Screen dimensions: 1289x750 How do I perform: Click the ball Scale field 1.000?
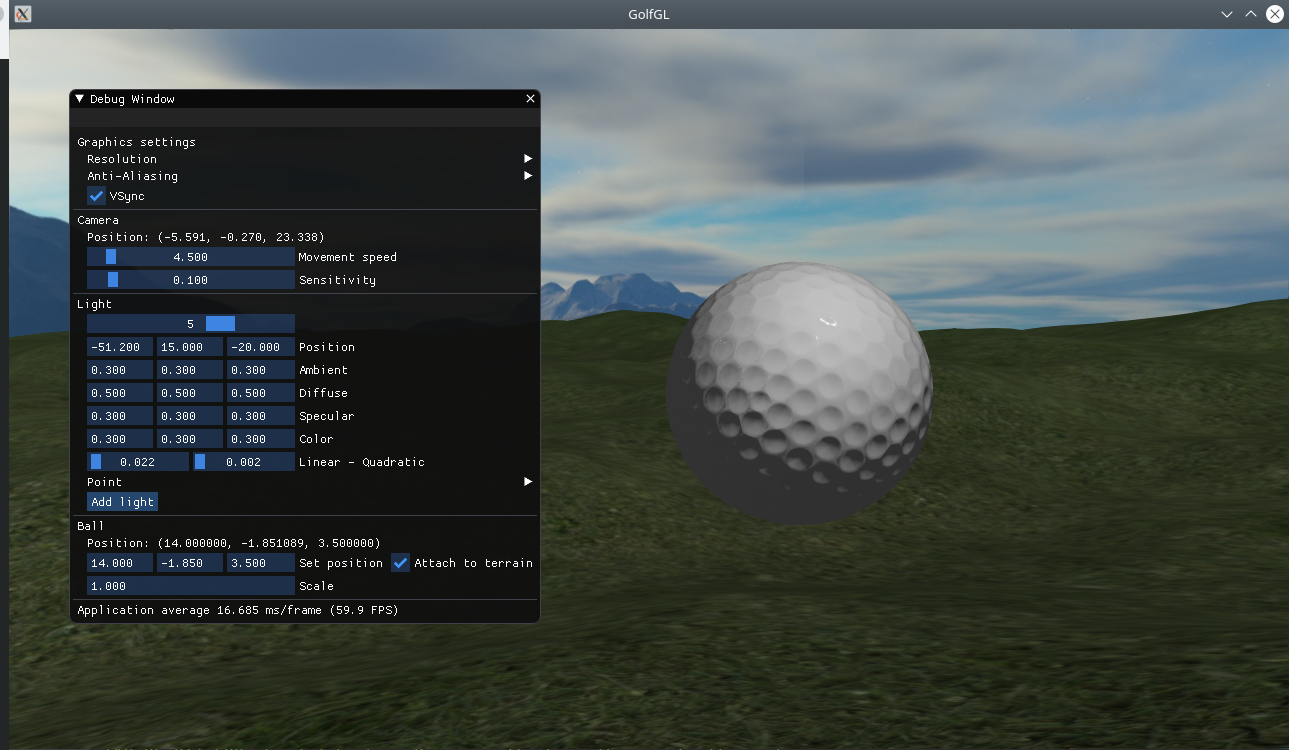click(x=191, y=586)
